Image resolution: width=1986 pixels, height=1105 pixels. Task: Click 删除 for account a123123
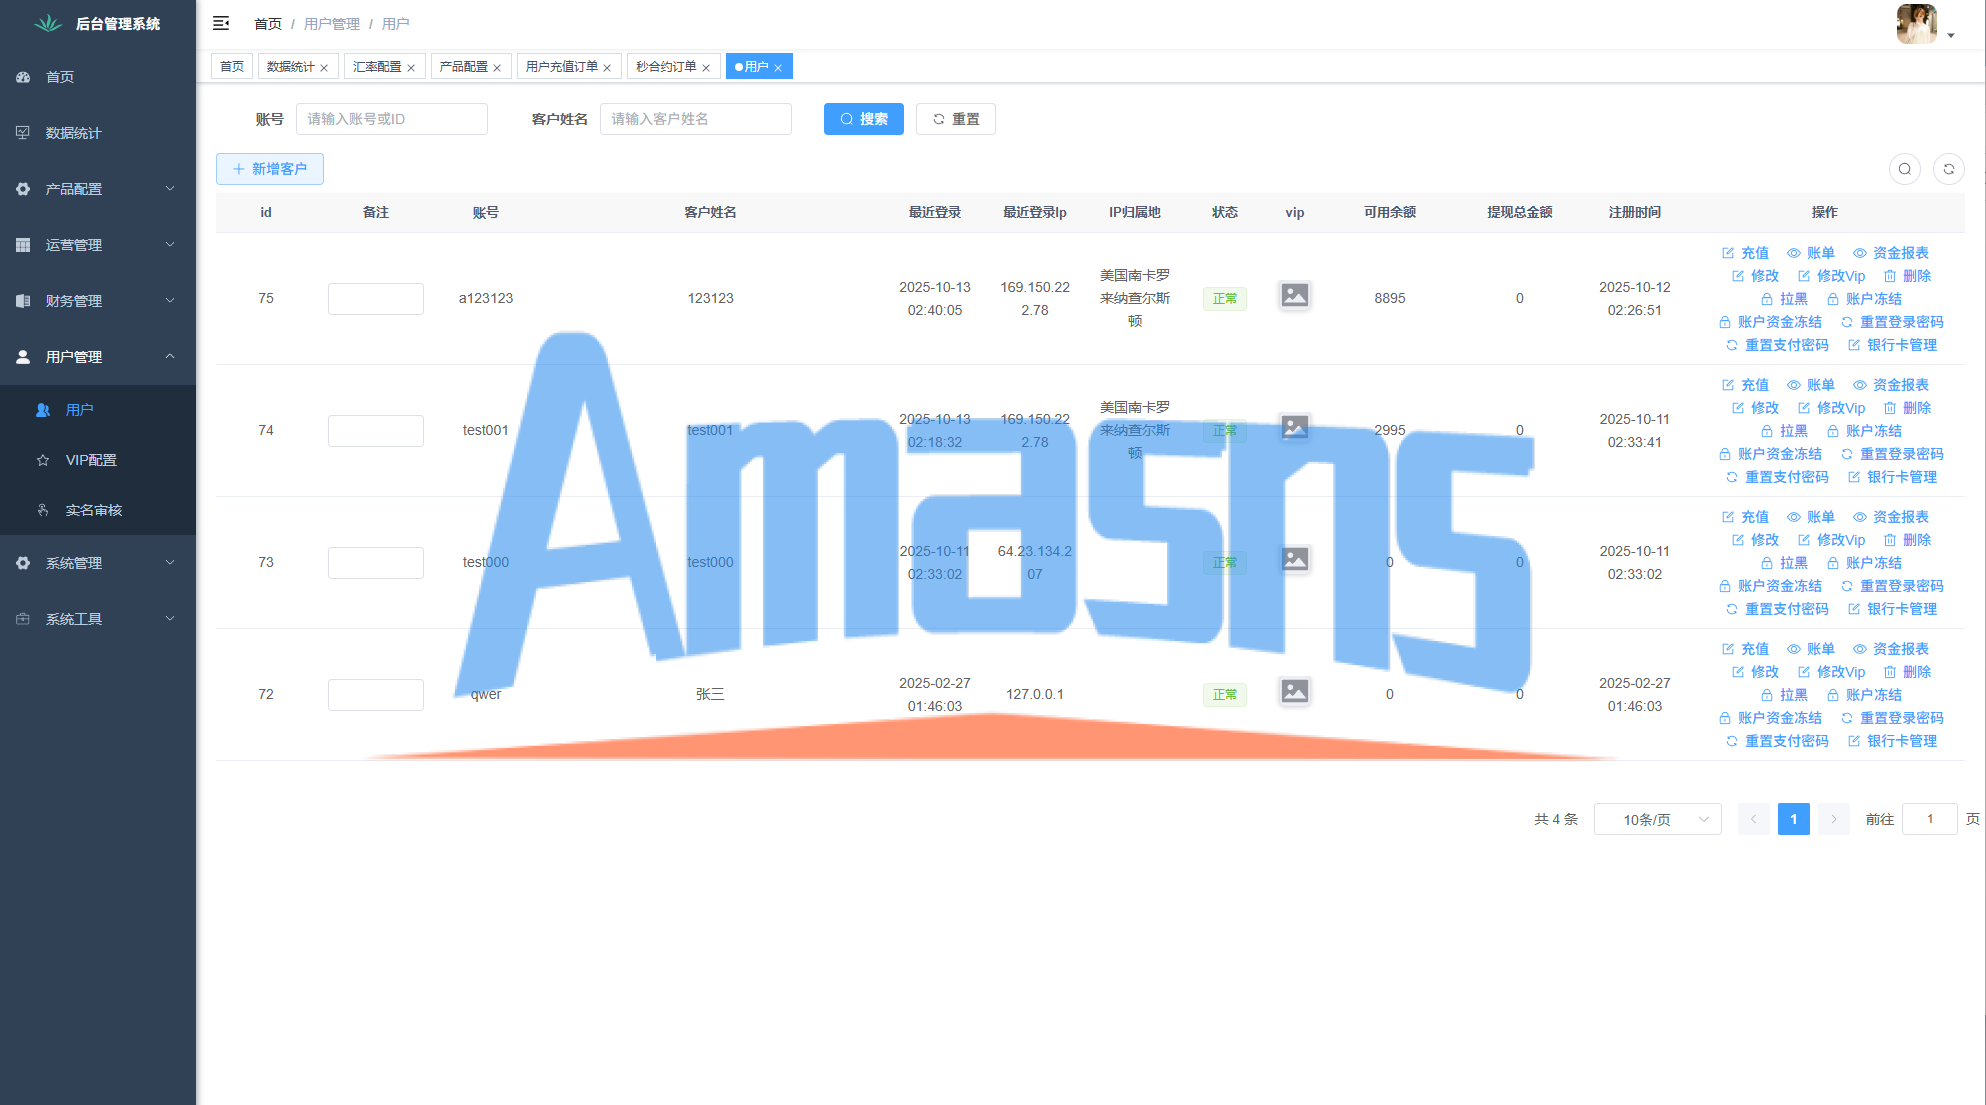click(x=1907, y=276)
